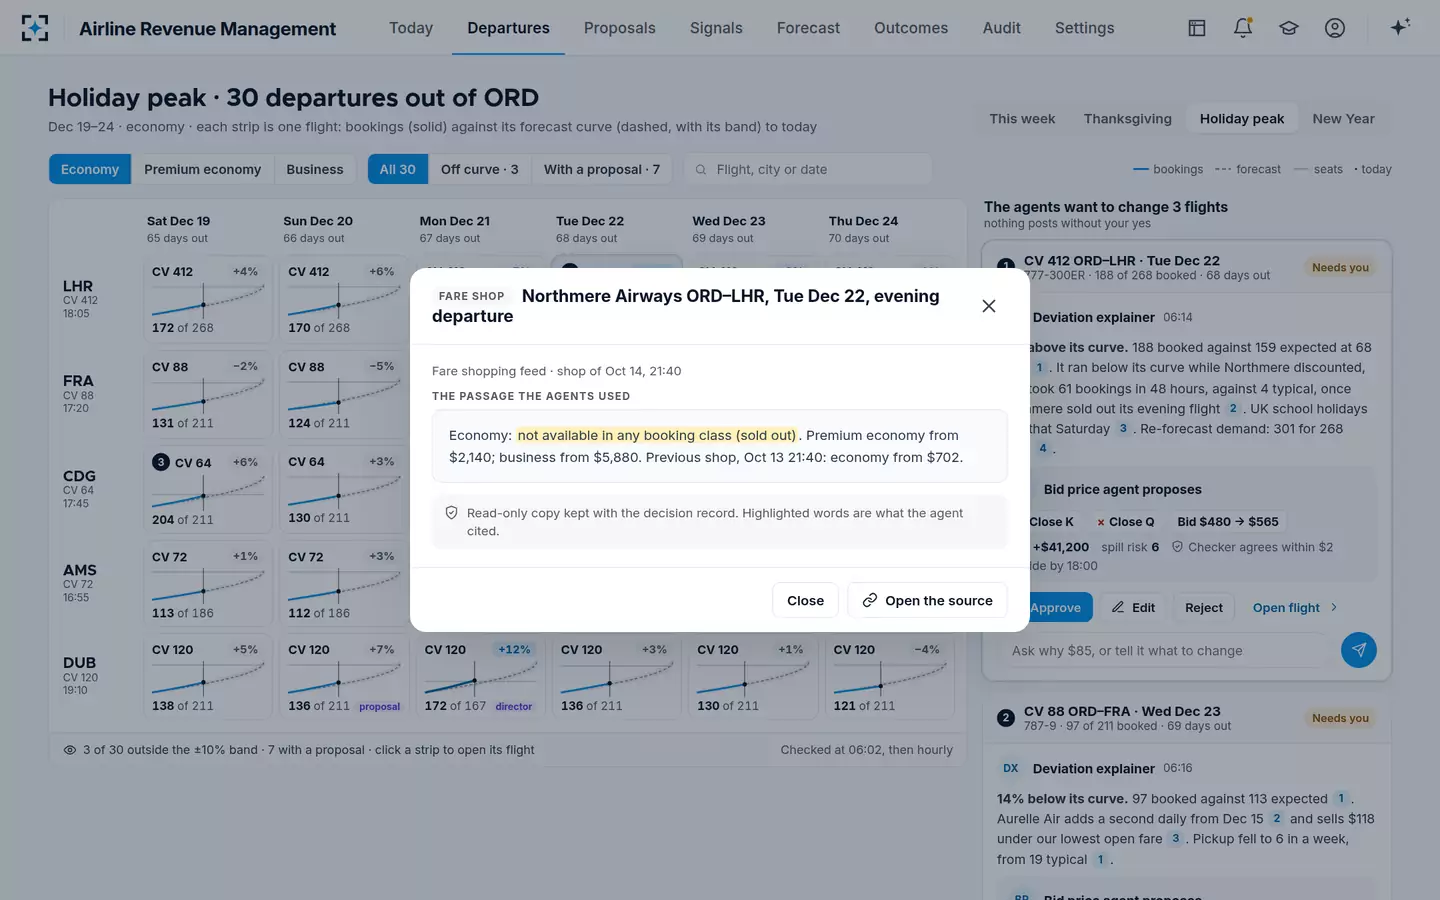Screen dimensions: 1440x900
Task: Click the Airline Revenue Management logo icon
Action: pos(35,28)
